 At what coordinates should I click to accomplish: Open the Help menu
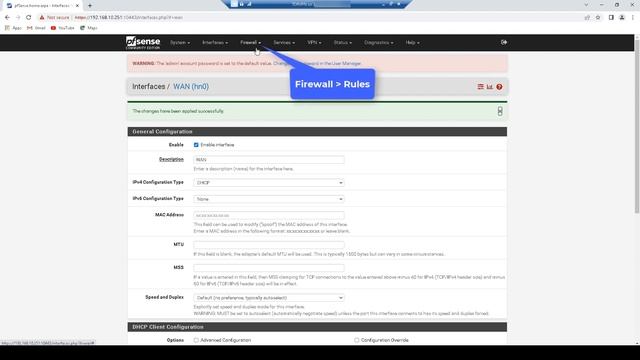pyautogui.click(x=412, y=42)
